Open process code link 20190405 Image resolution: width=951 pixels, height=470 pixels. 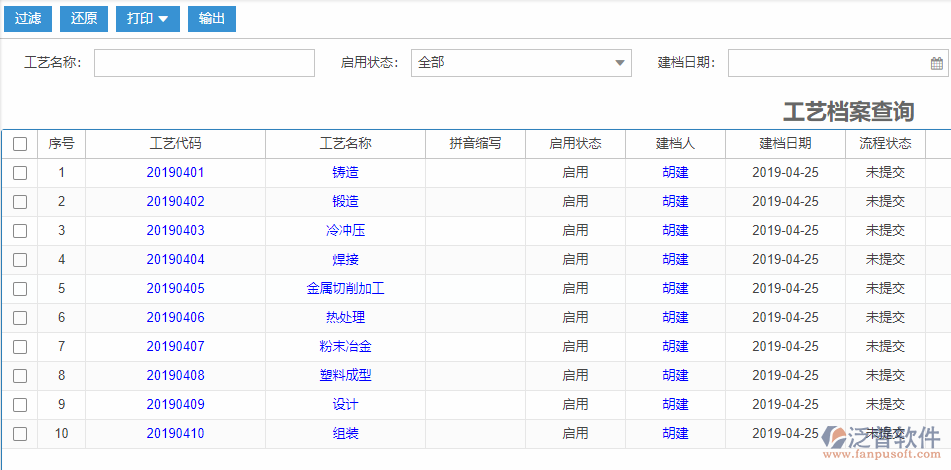pyautogui.click(x=175, y=289)
